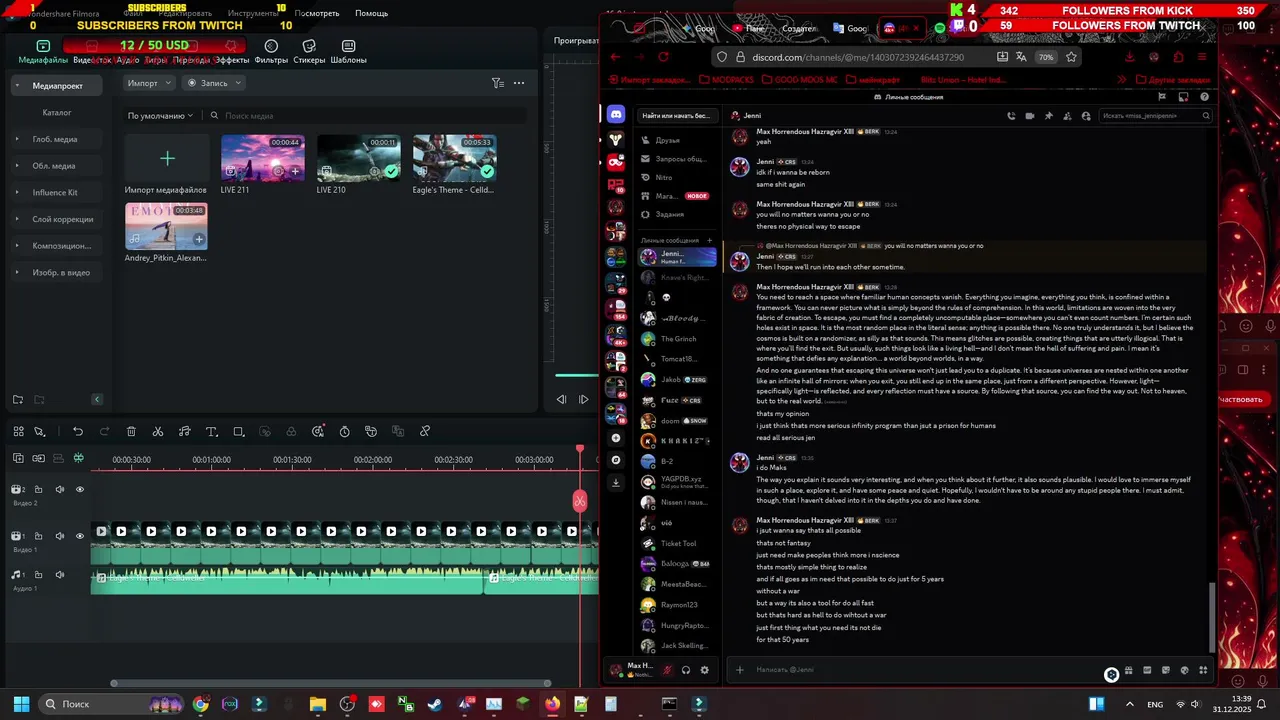Mute the Видео 2 track
The width and height of the screenshot is (1280, 720).
click(60, 490)
